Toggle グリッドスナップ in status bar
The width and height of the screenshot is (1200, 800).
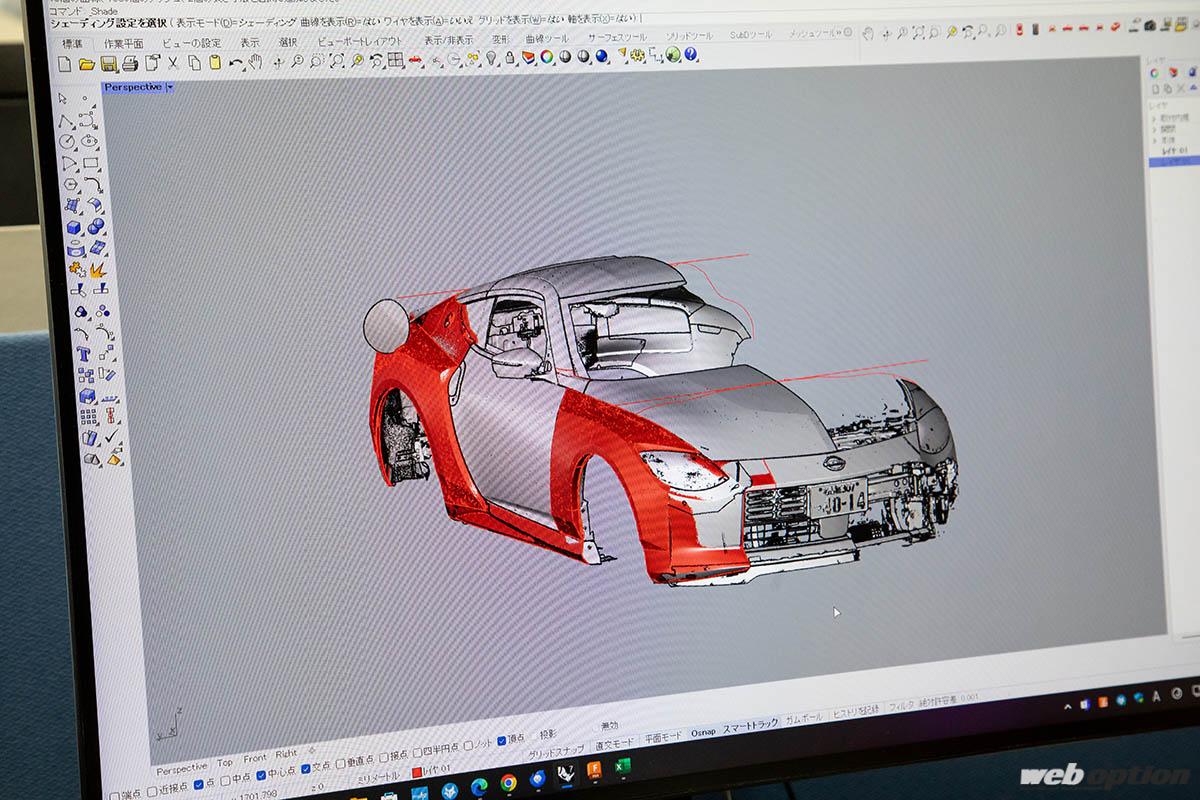coord(556,751)
